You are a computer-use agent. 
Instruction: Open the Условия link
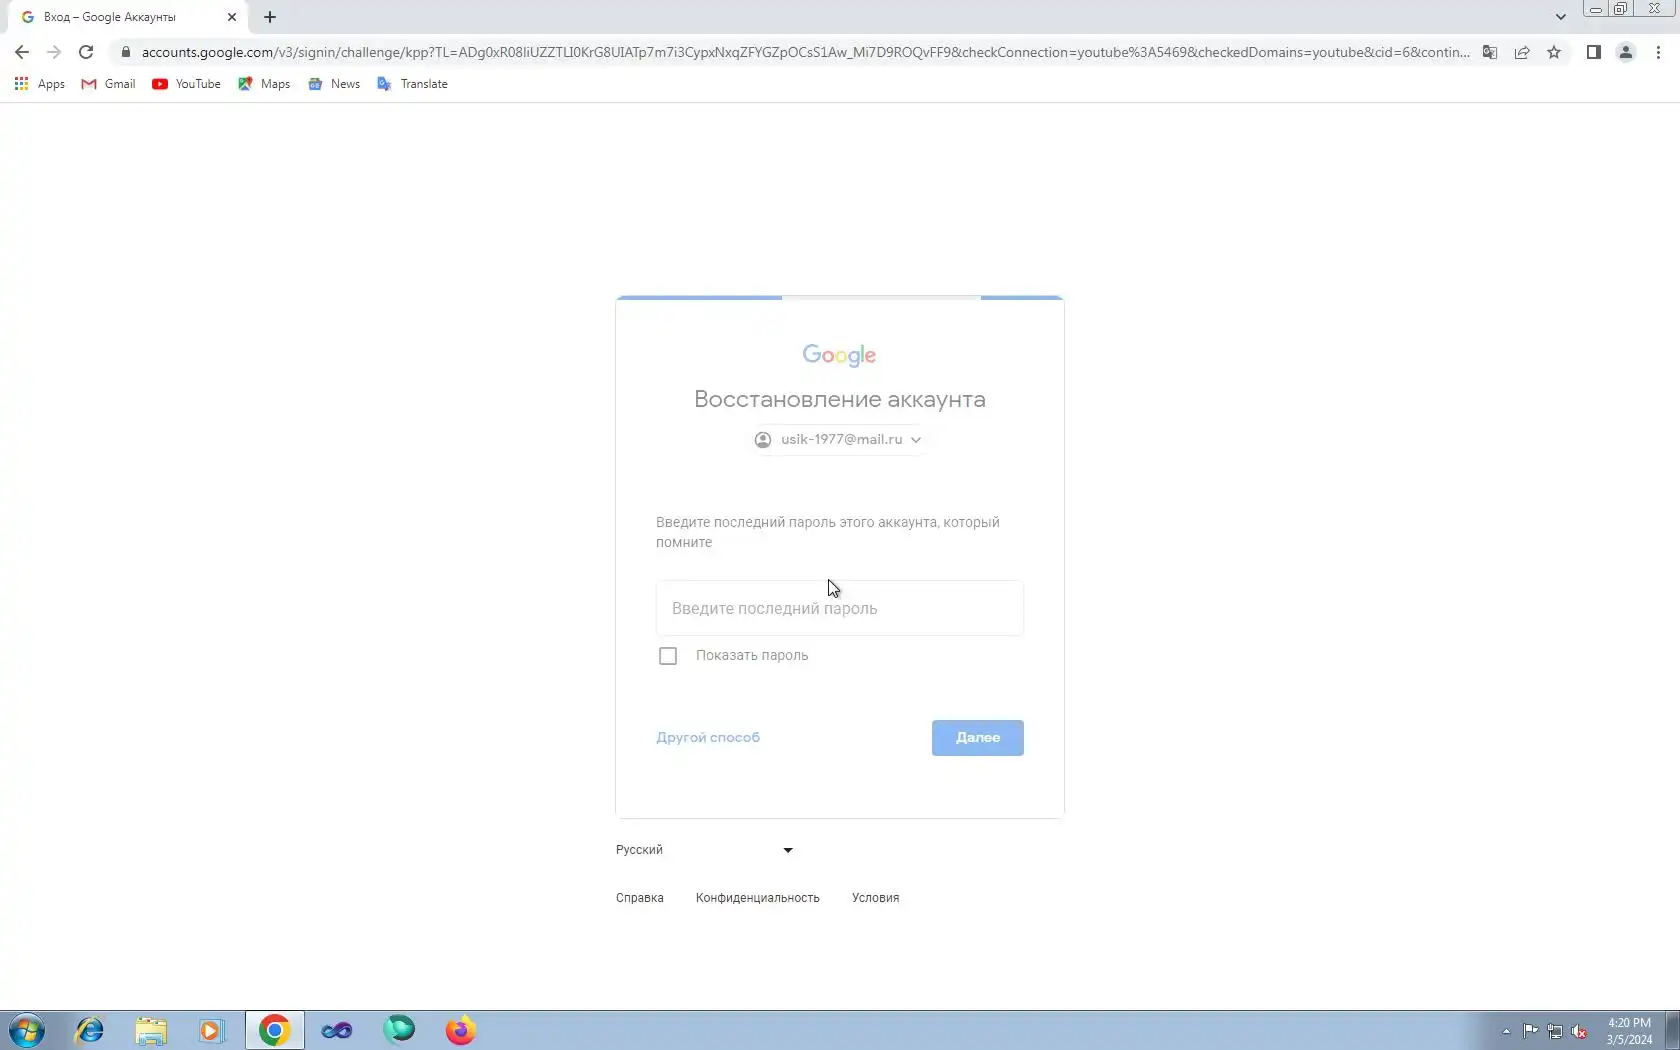pos(876,898)
